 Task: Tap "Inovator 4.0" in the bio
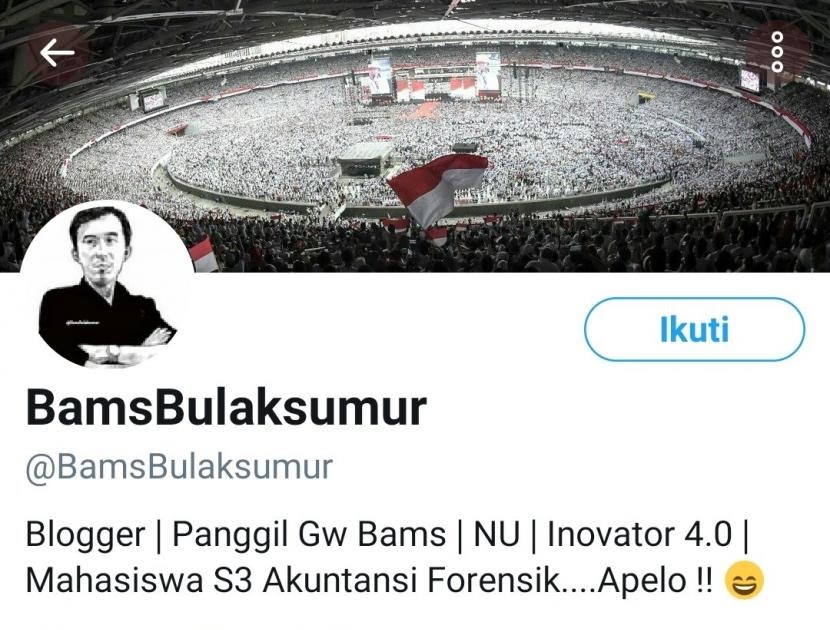coord(639,534)
